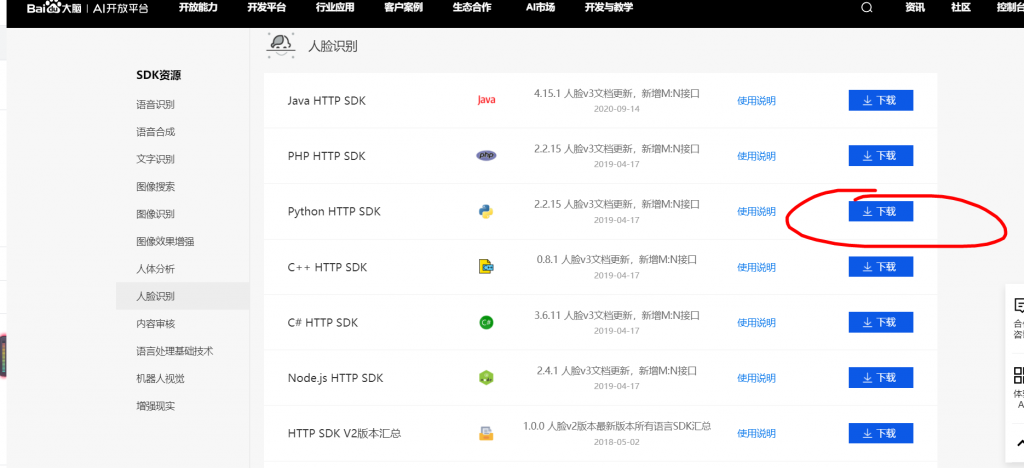The width and height of the screenshot is (1024, 468).
Task: Click the Python language icon
Action: tap(486, 211)
